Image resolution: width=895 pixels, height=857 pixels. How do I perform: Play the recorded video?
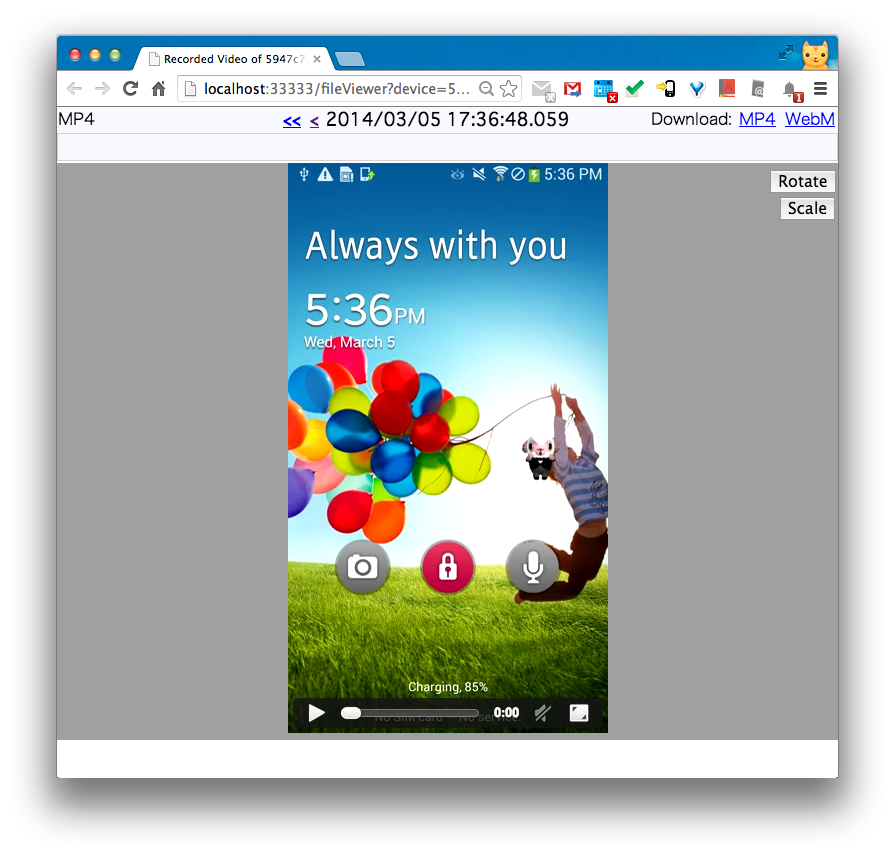[316, 713]
